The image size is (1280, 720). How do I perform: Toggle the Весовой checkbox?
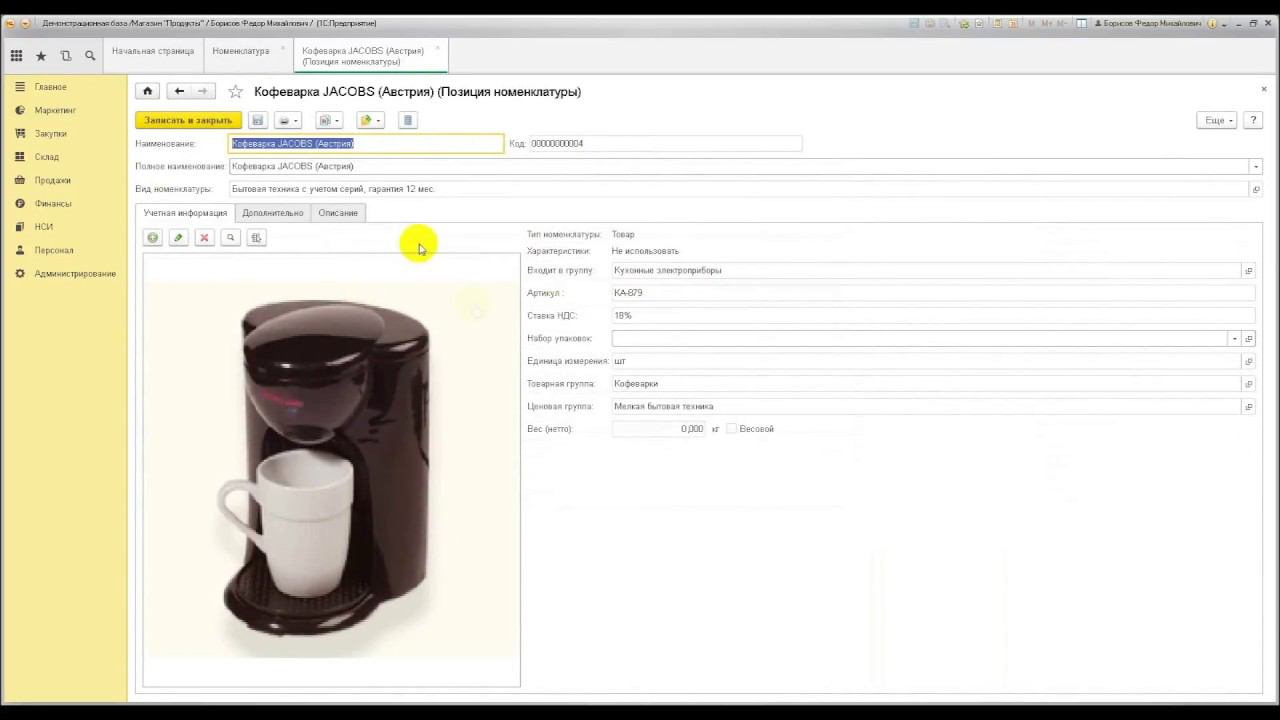[731, 429]
